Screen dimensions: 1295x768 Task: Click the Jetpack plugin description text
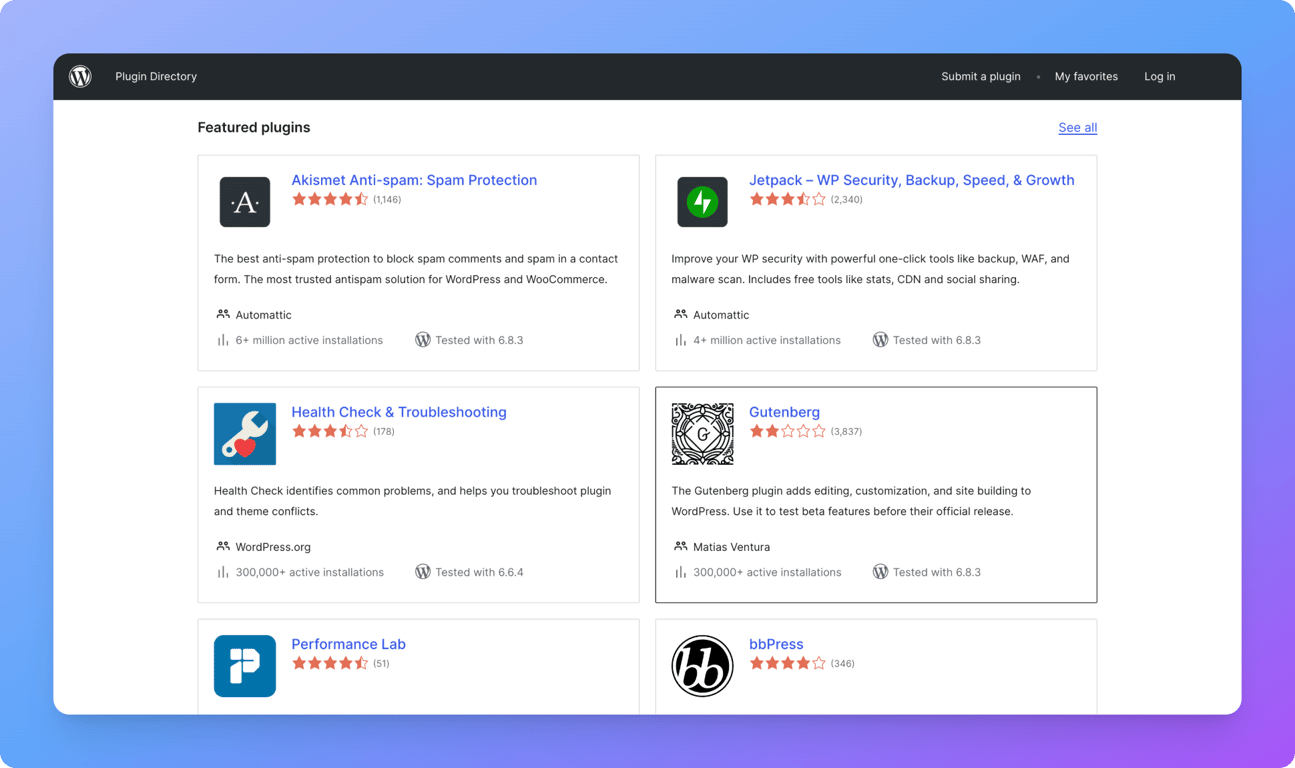point(870,269)
